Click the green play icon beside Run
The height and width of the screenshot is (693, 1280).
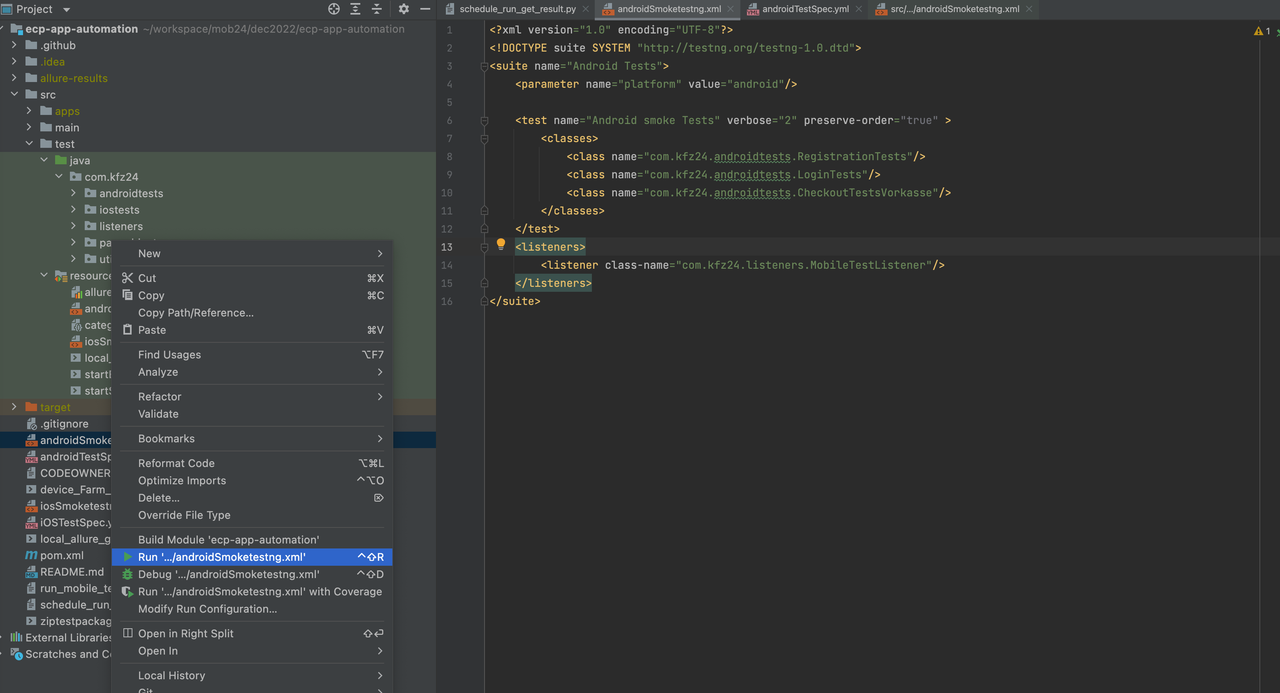click(127, 557)
